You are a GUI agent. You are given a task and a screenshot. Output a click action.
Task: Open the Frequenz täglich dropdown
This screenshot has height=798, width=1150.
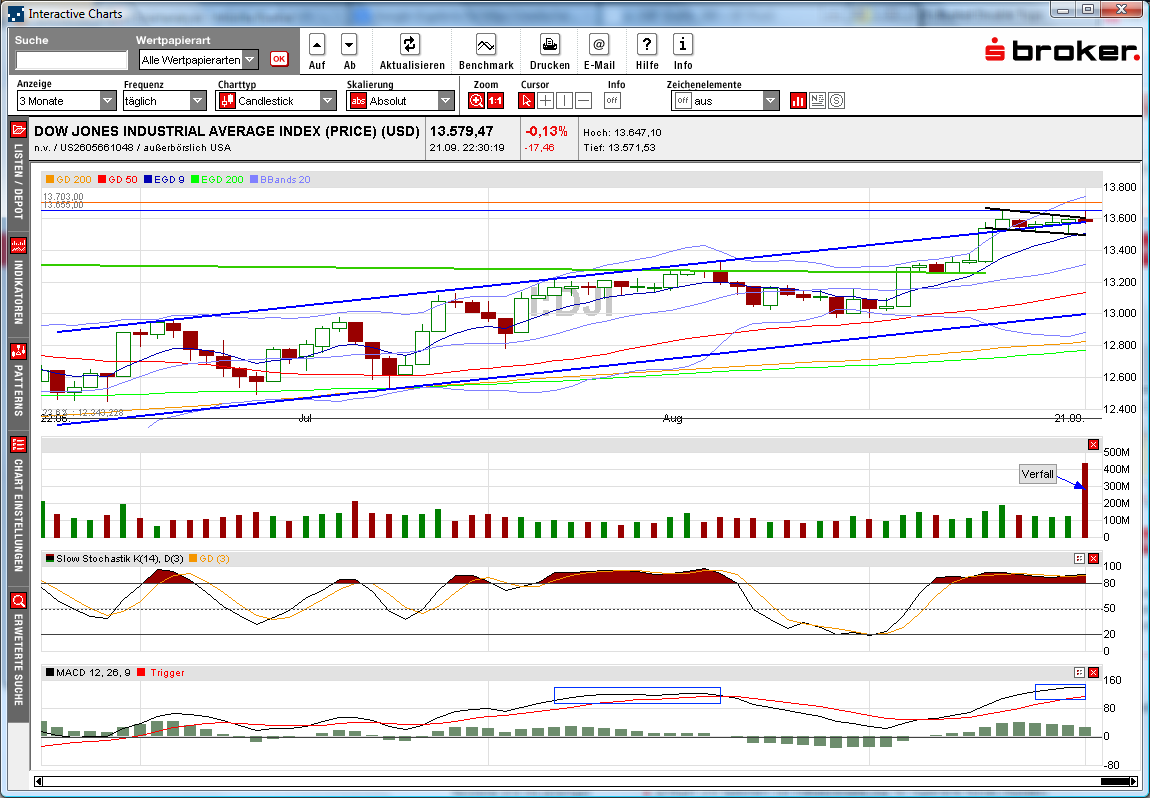tap(164, 100)
